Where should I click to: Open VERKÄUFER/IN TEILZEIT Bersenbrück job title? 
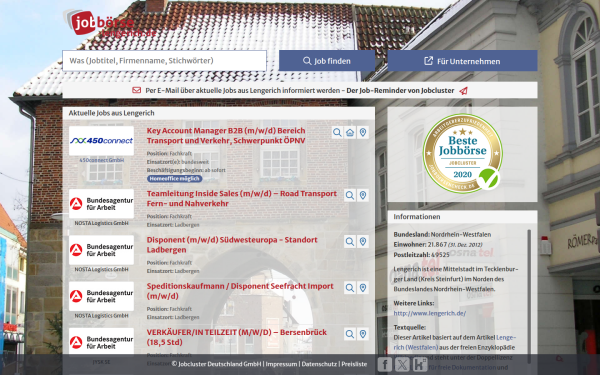point(237,337)
